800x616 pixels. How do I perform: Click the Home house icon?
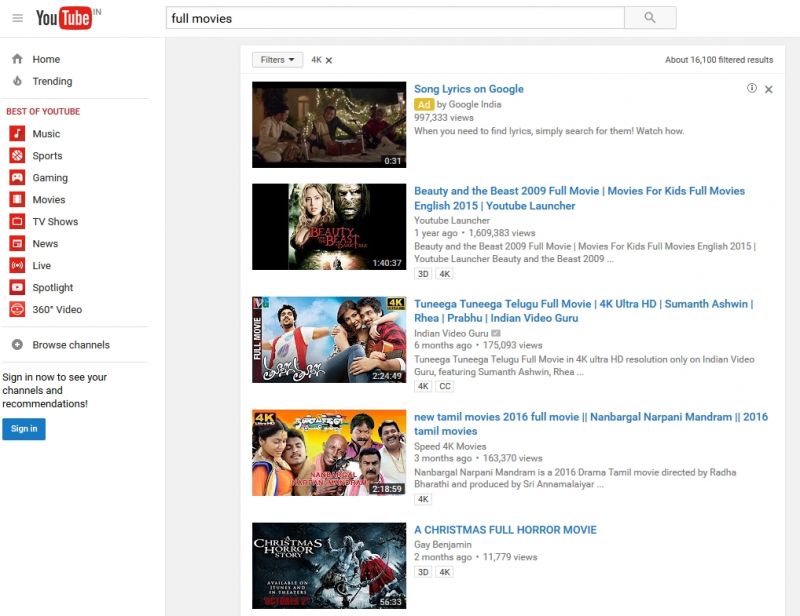(17, 59)
